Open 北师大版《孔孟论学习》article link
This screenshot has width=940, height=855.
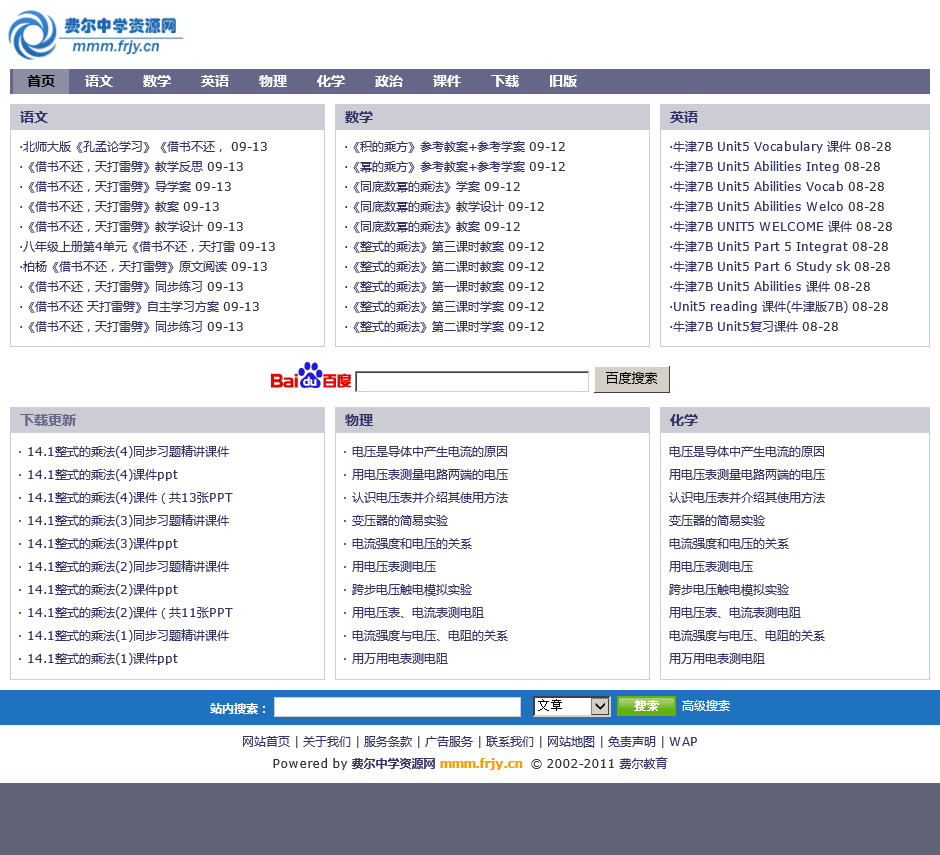click(x=122, y=147)
